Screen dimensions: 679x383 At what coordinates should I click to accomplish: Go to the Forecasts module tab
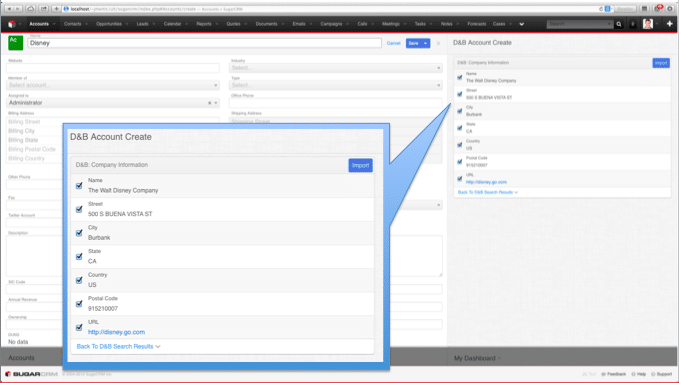pos(477,24)
